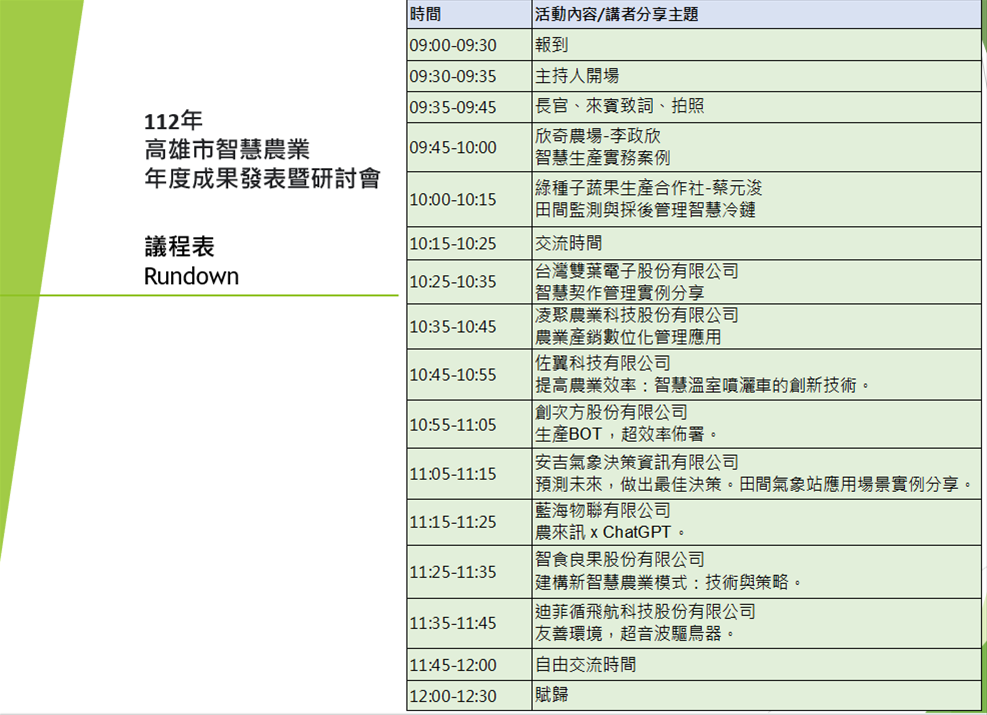Click '長官、來賓致詞、拍照' cell
This screenshot has height=715, width=987.
click(757, 107)
